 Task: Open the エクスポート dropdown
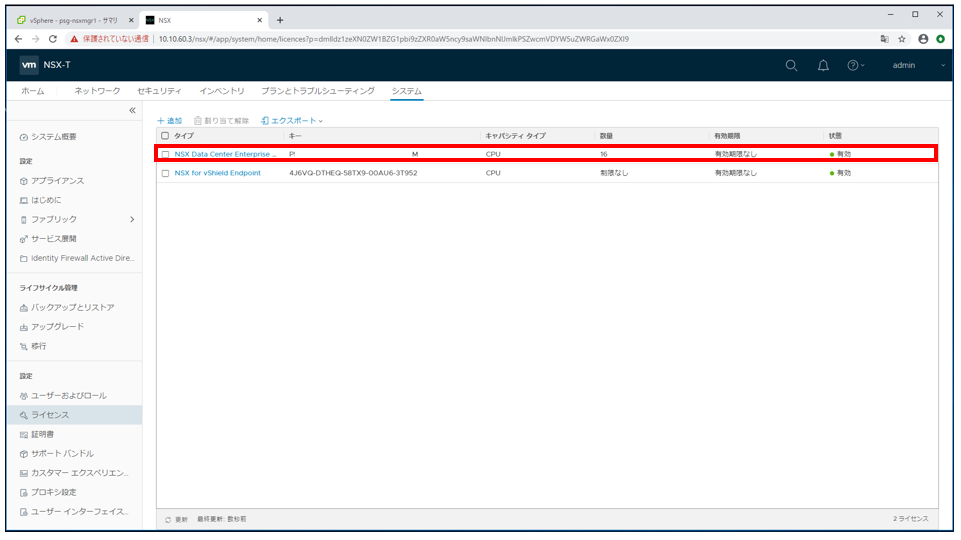point(292,121)
